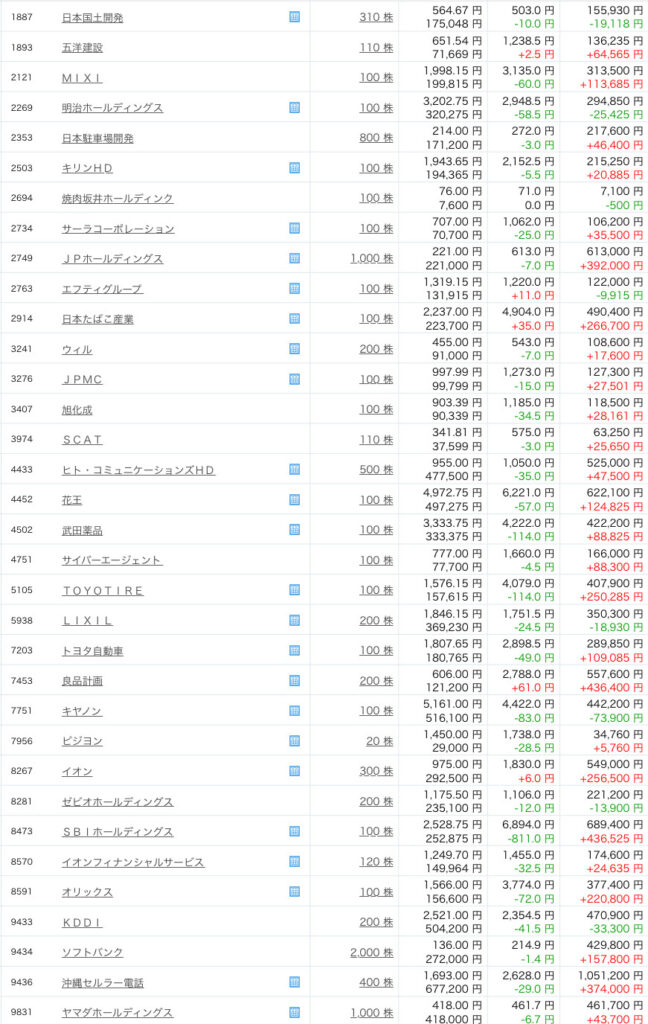Click the blue memo icon for 日本国土開発
648x1024 pixels.
click(x=295, y=17)
